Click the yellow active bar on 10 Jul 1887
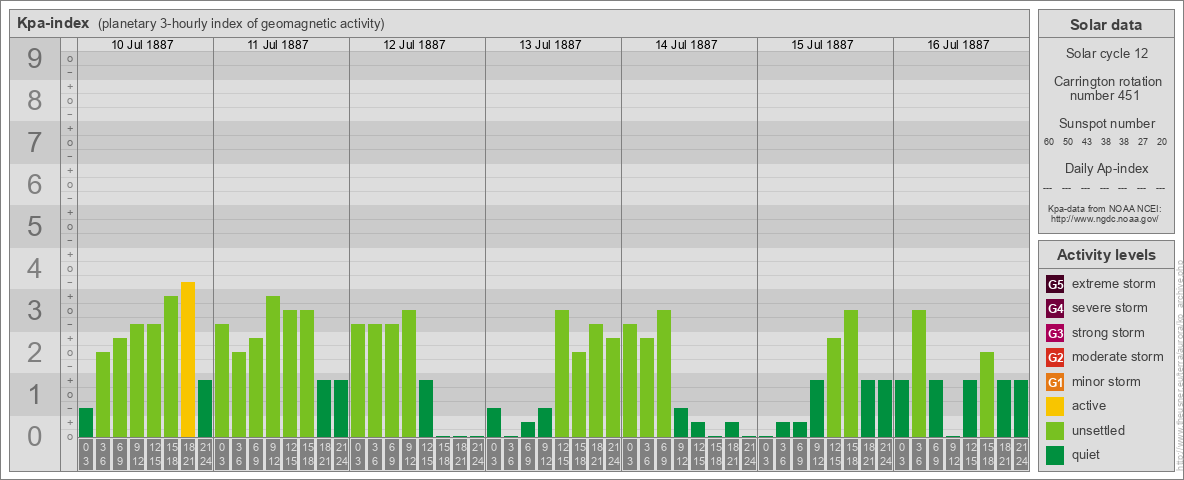 coord(188,359)
